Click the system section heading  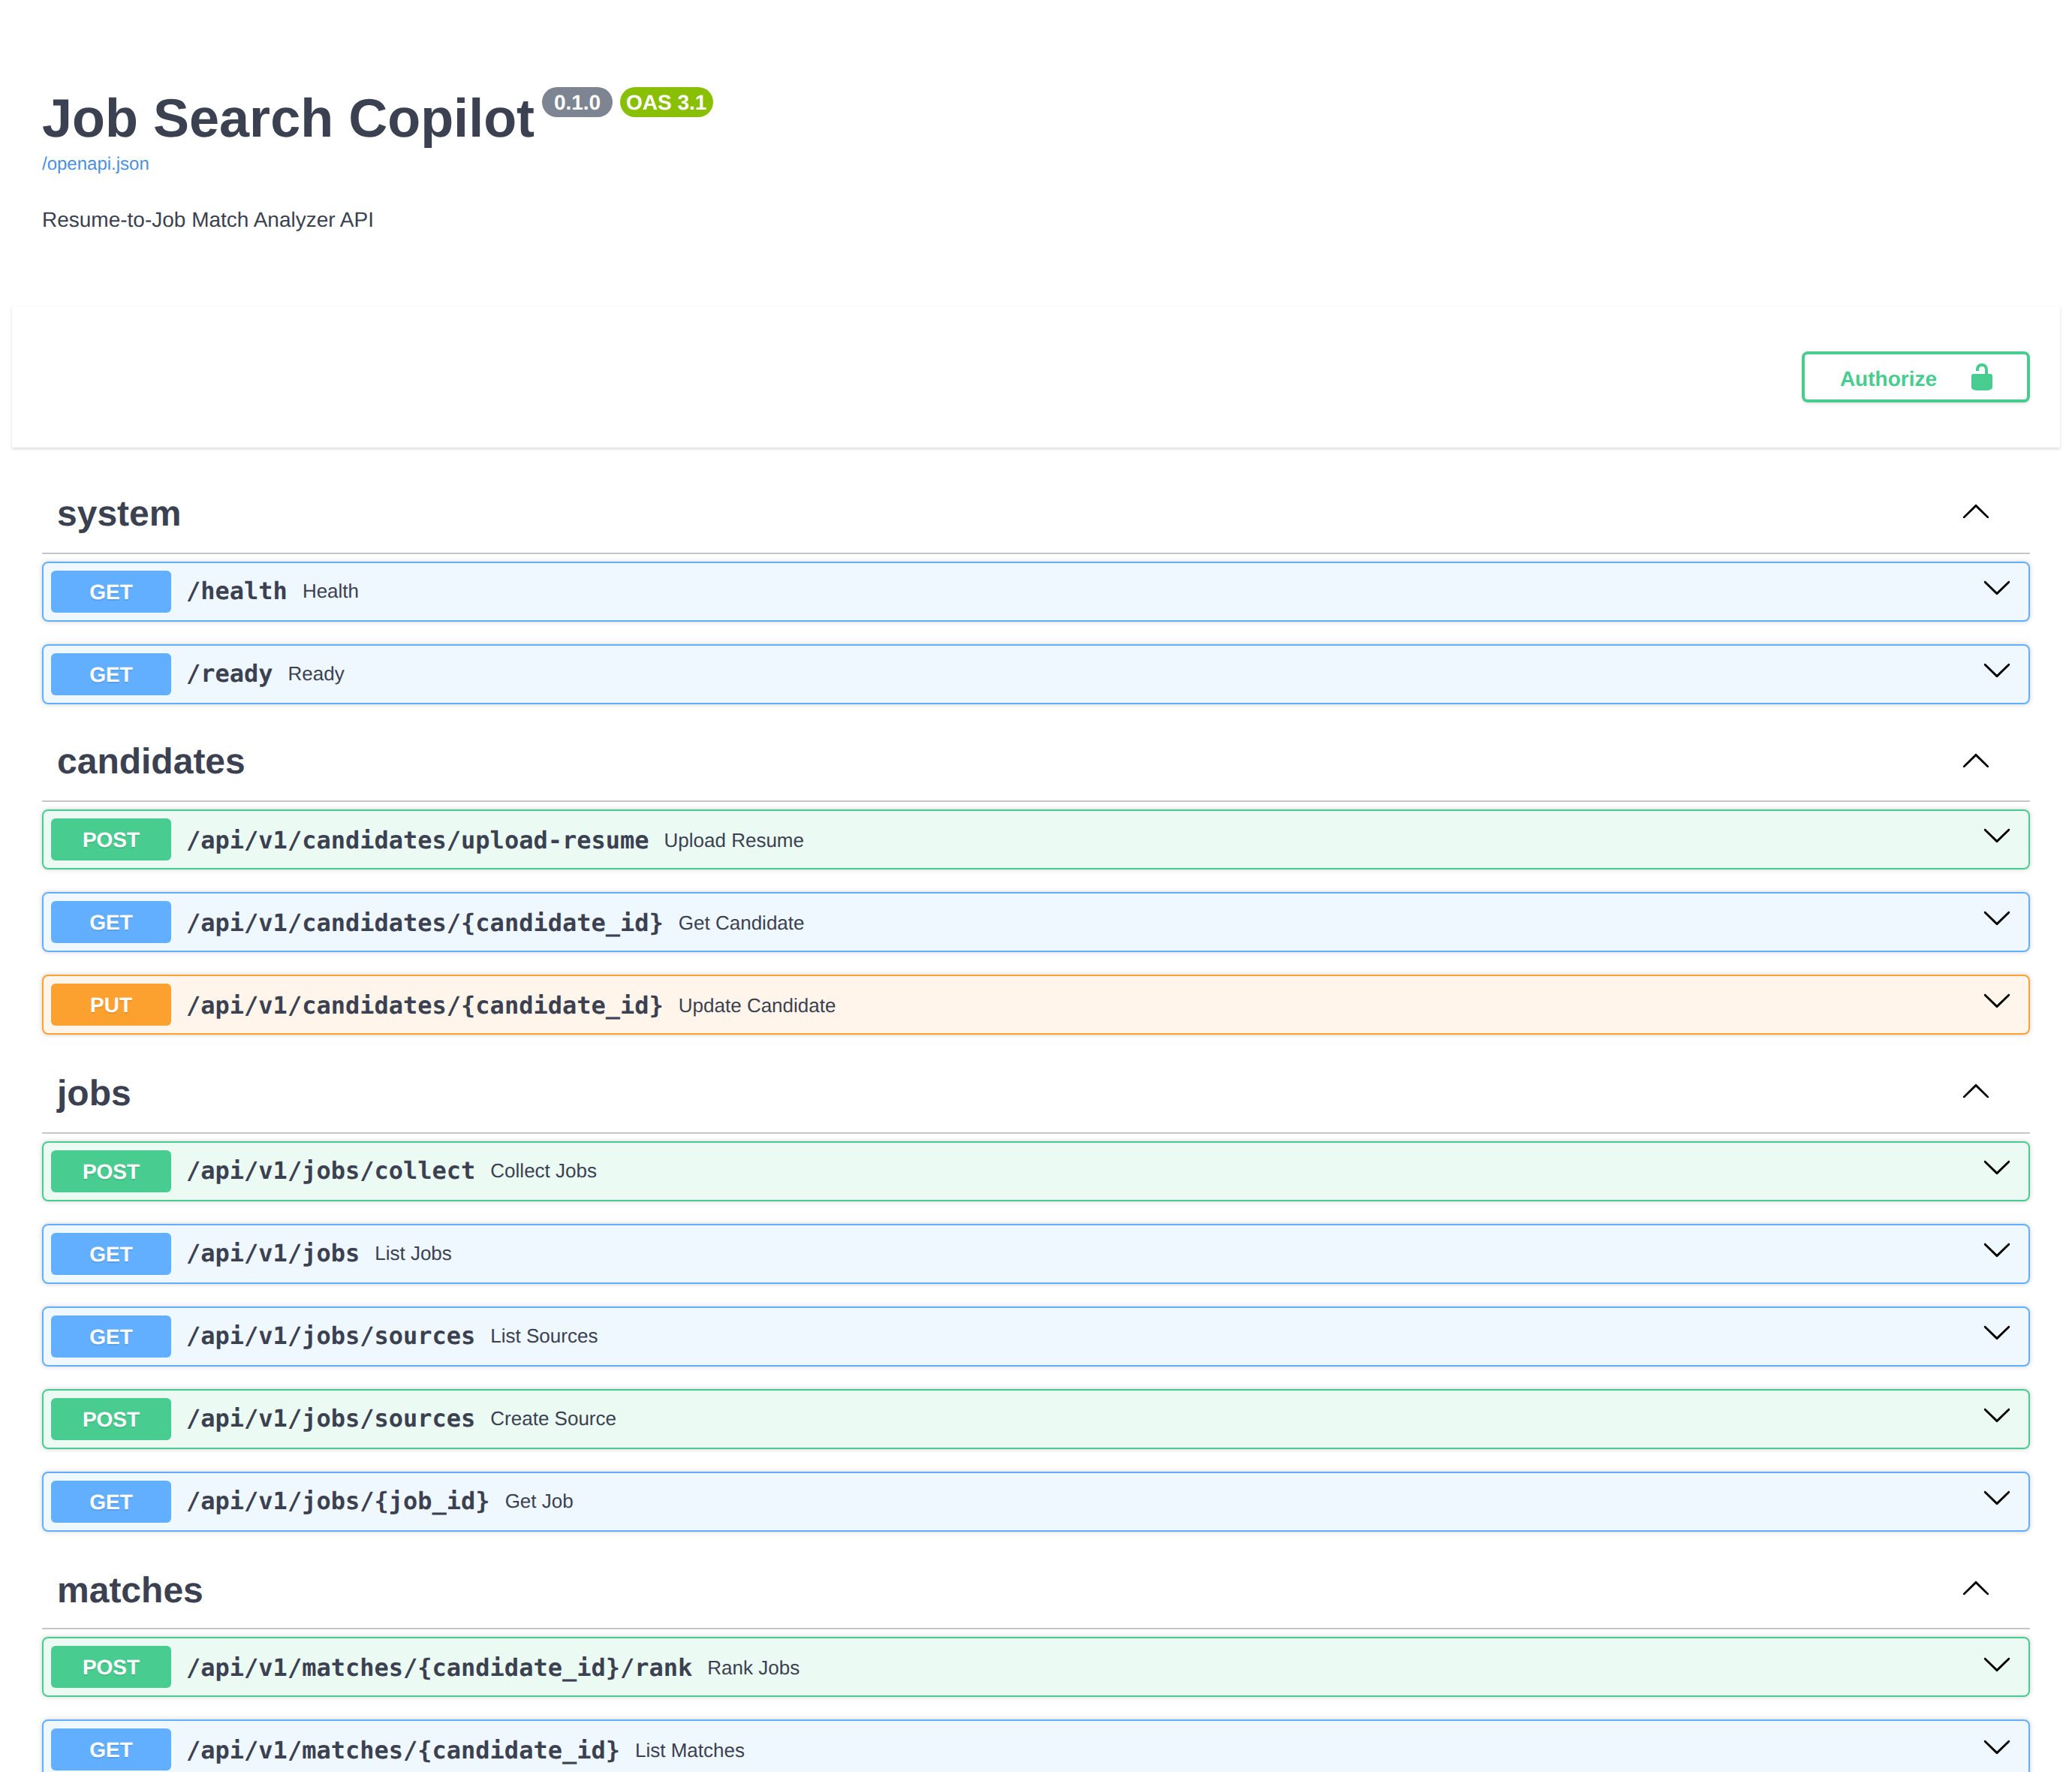tap(119, 513)
